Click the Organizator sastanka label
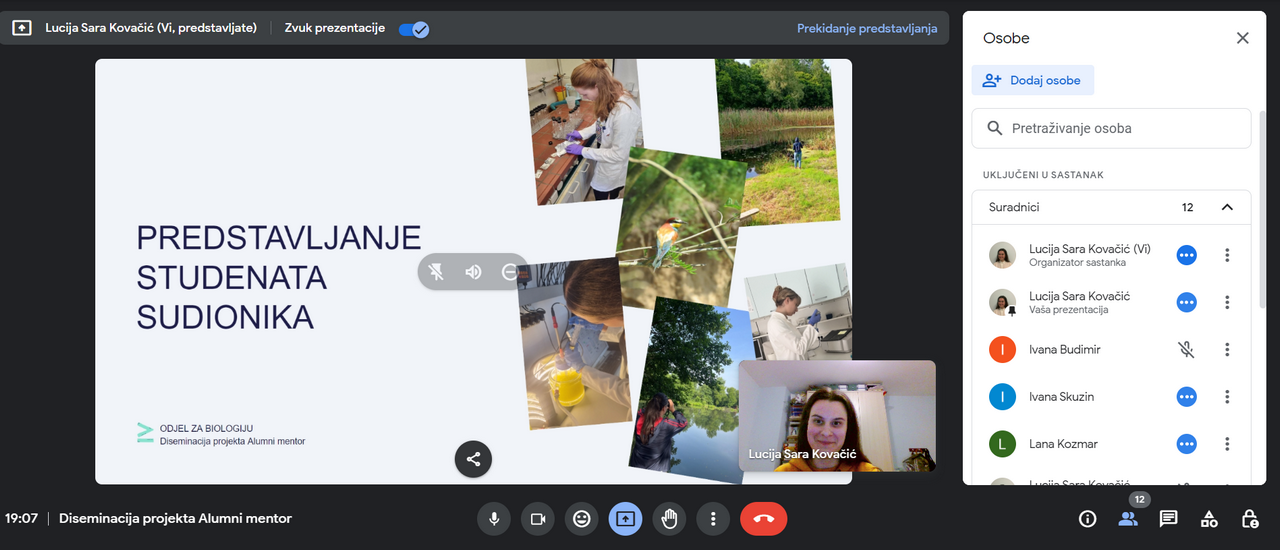Image resolution: width=1280 pixels, height=550 pixels. pos(1077,263)
